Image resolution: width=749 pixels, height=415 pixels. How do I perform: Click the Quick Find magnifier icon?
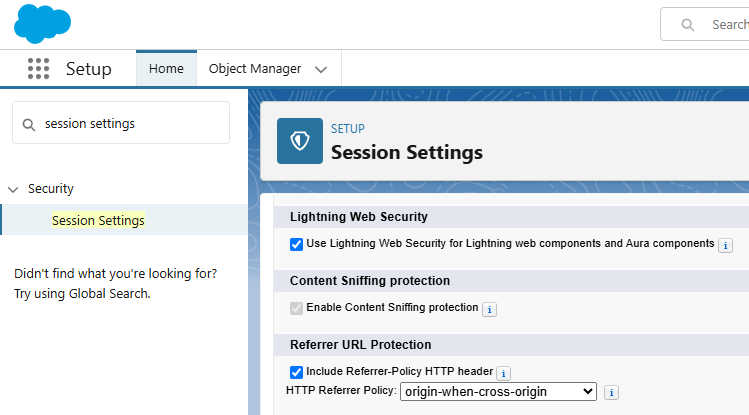click(x=29, y=125)
